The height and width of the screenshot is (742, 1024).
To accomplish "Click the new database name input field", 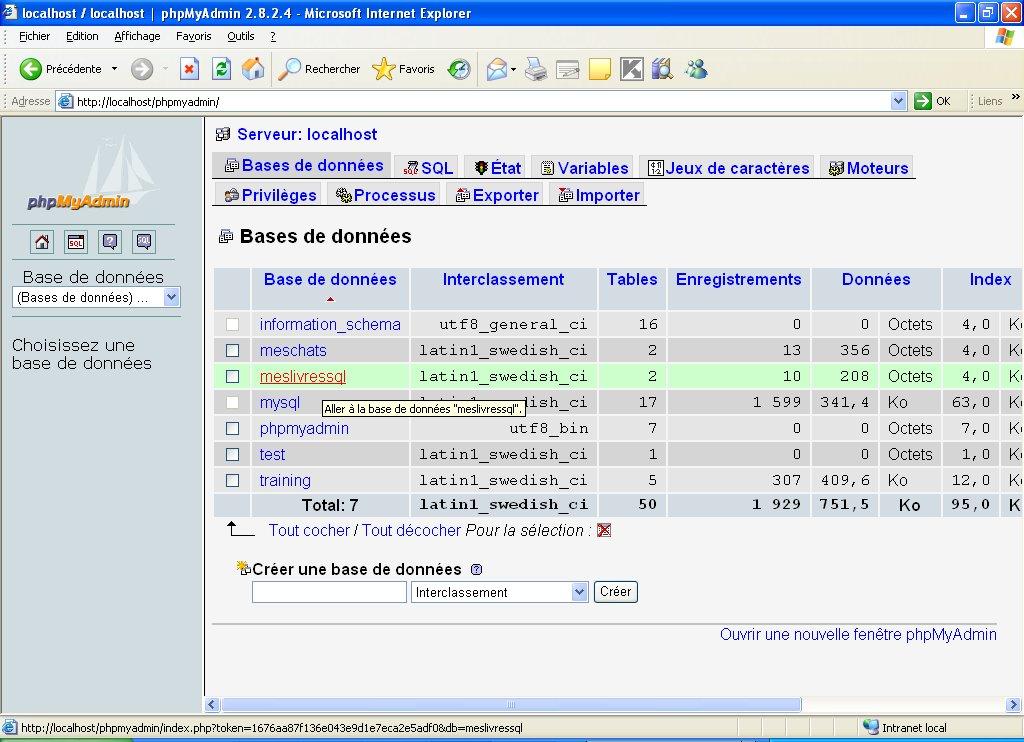I will click(329, 592).
